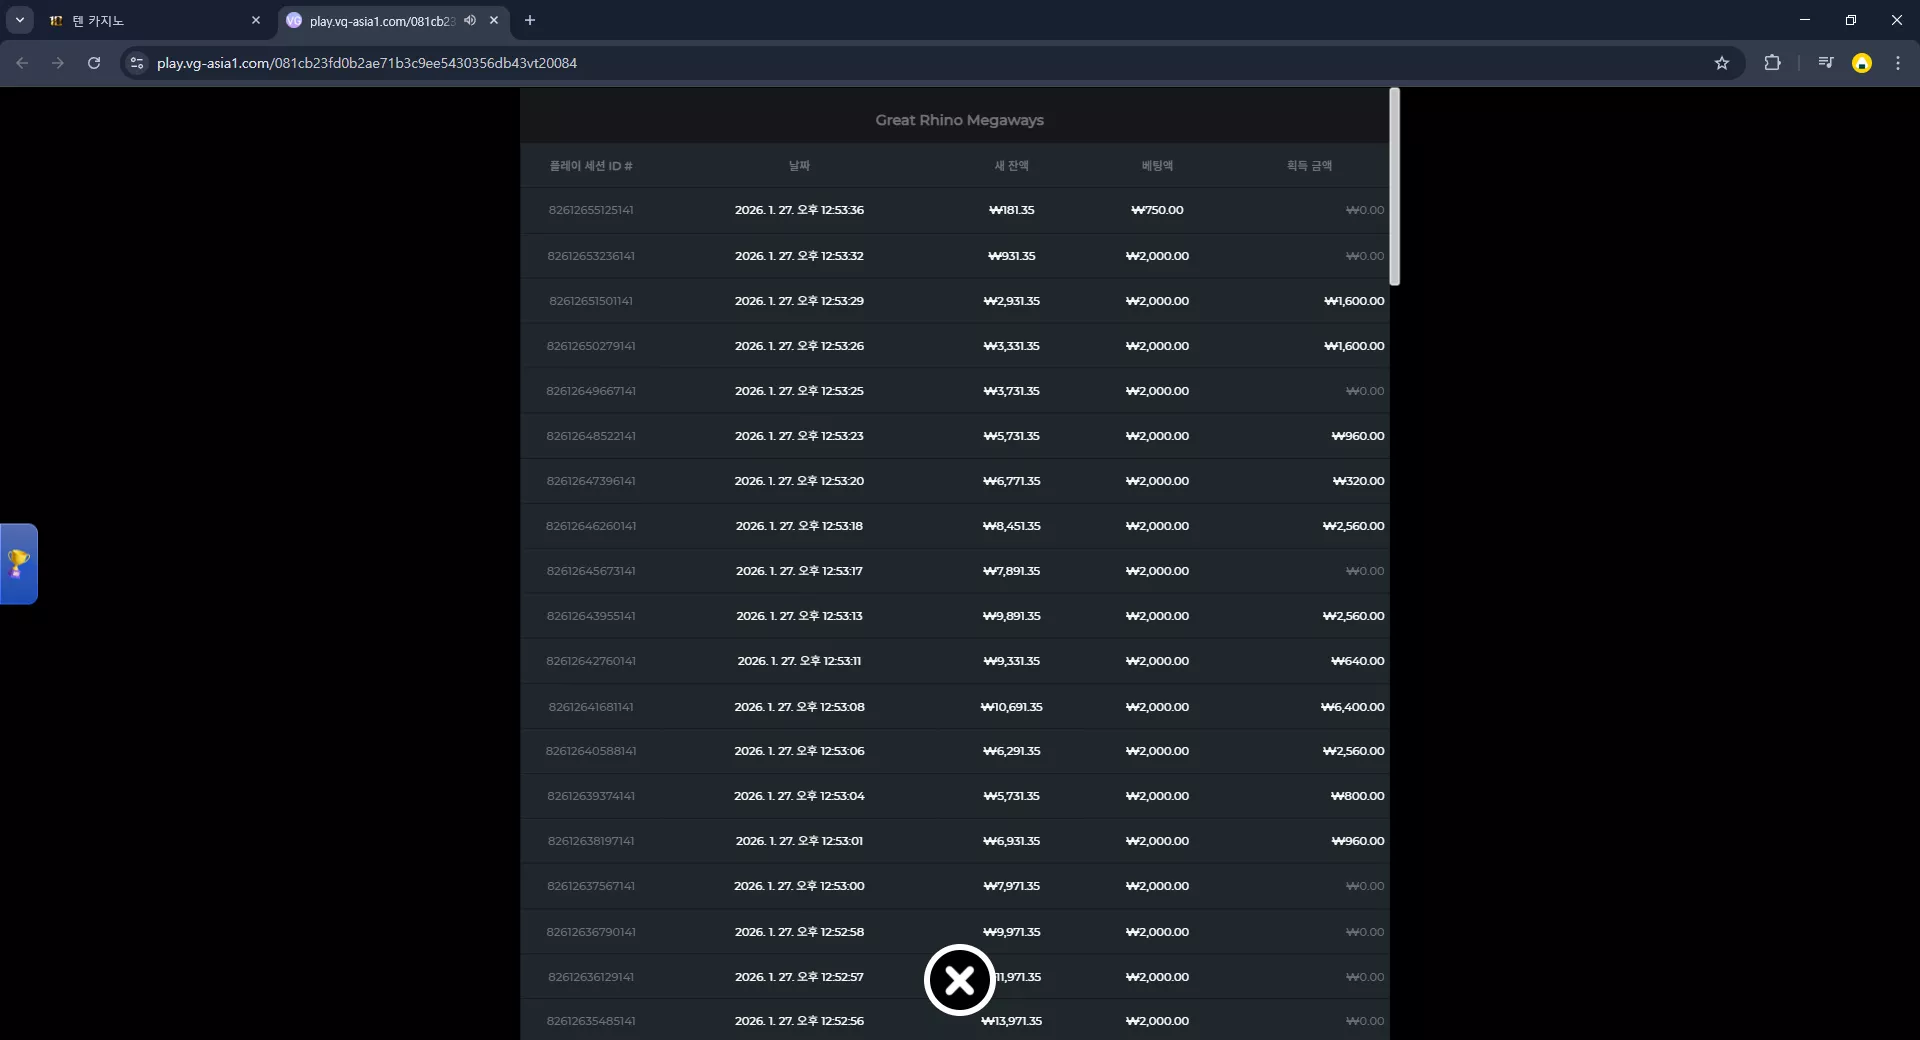Open session ID 82612640588141
The image size is (1920, 1040).
click(591, 751)
